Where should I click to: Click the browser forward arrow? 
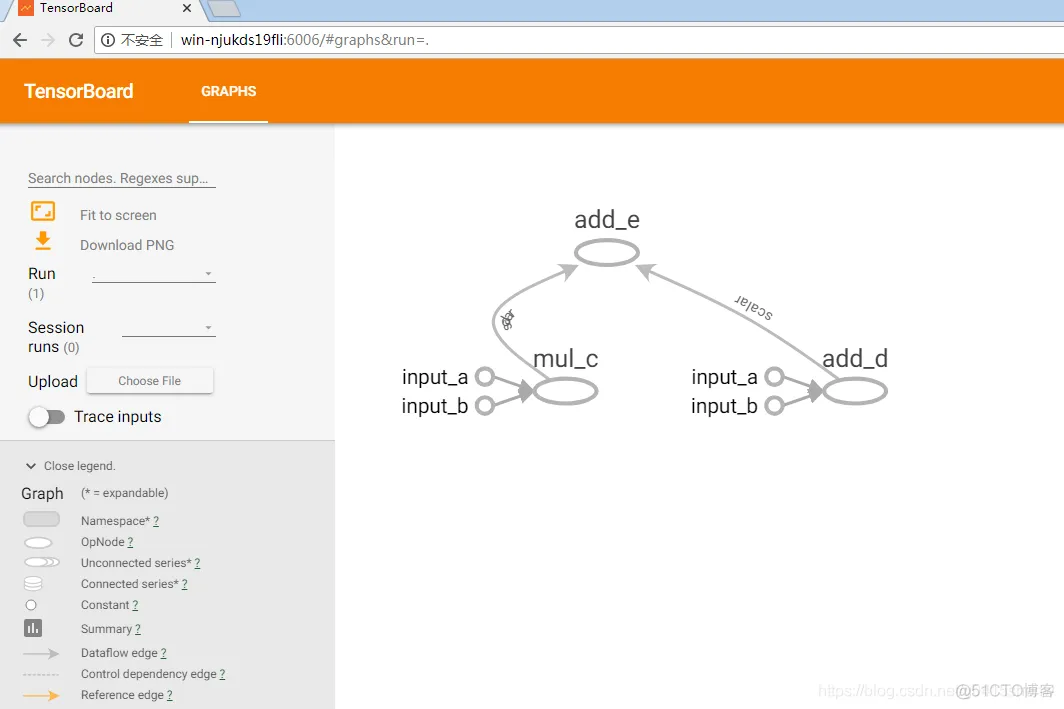[x=48, y=40]
